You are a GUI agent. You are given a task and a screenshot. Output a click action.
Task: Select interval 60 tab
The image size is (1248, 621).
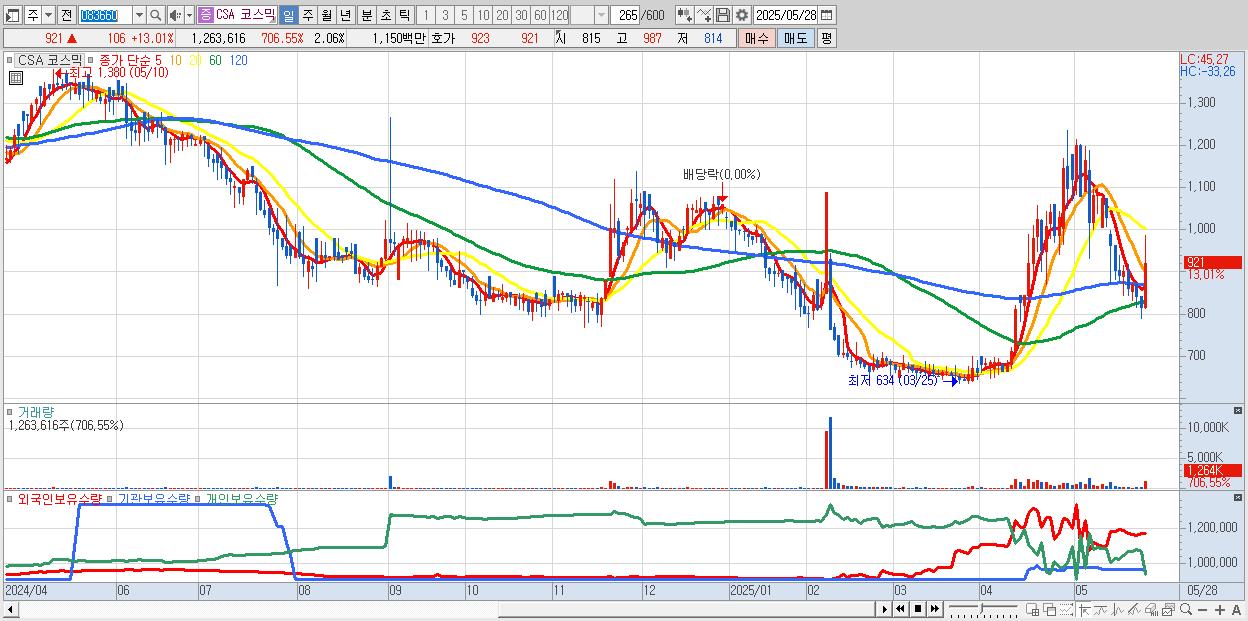(540, 15)
